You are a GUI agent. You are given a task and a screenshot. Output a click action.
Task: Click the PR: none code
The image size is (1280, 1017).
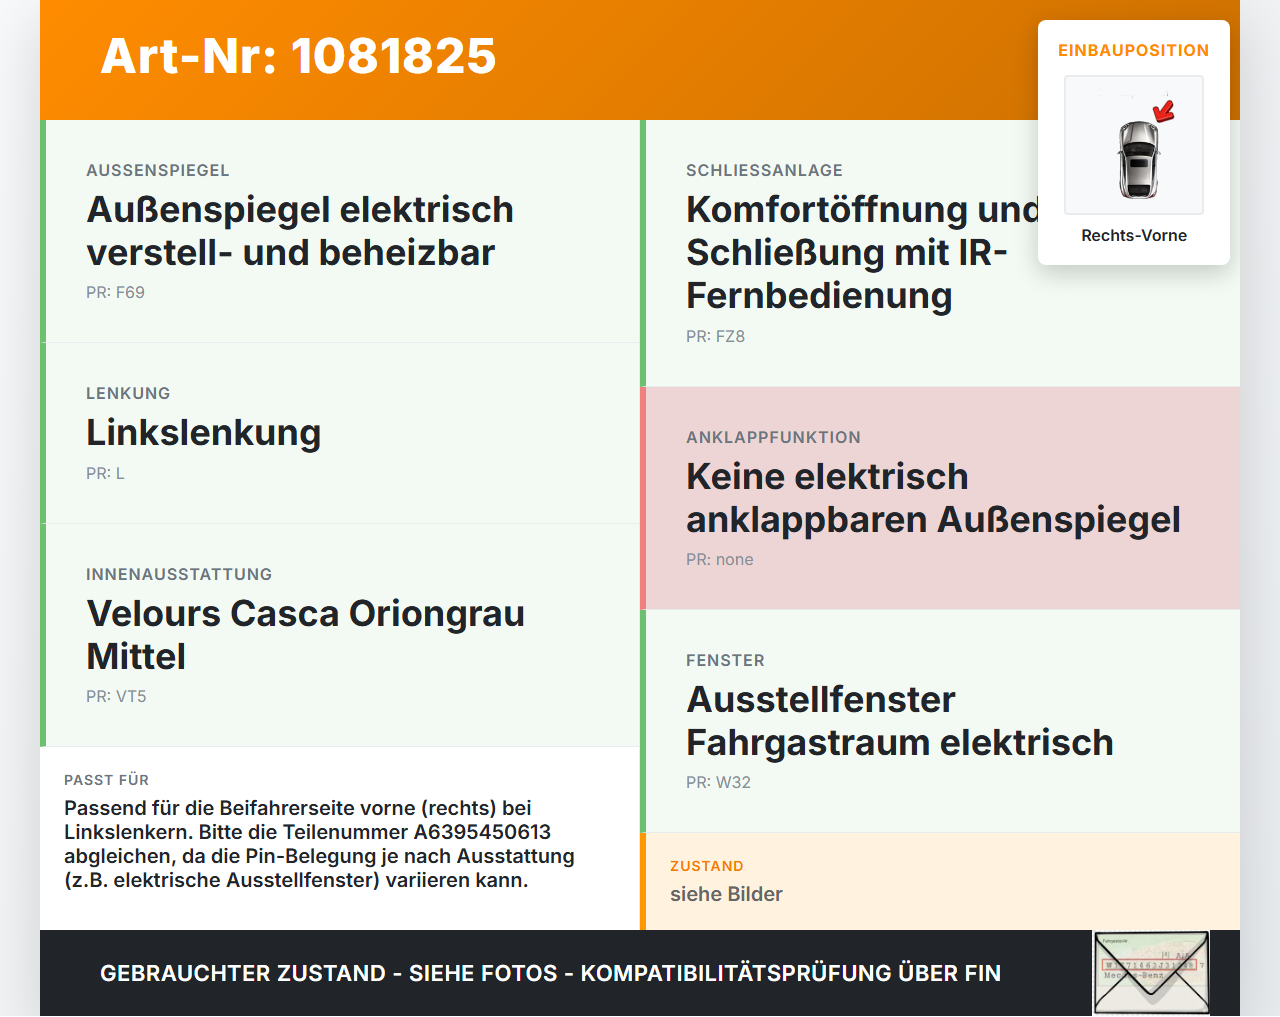click(720, 559)
